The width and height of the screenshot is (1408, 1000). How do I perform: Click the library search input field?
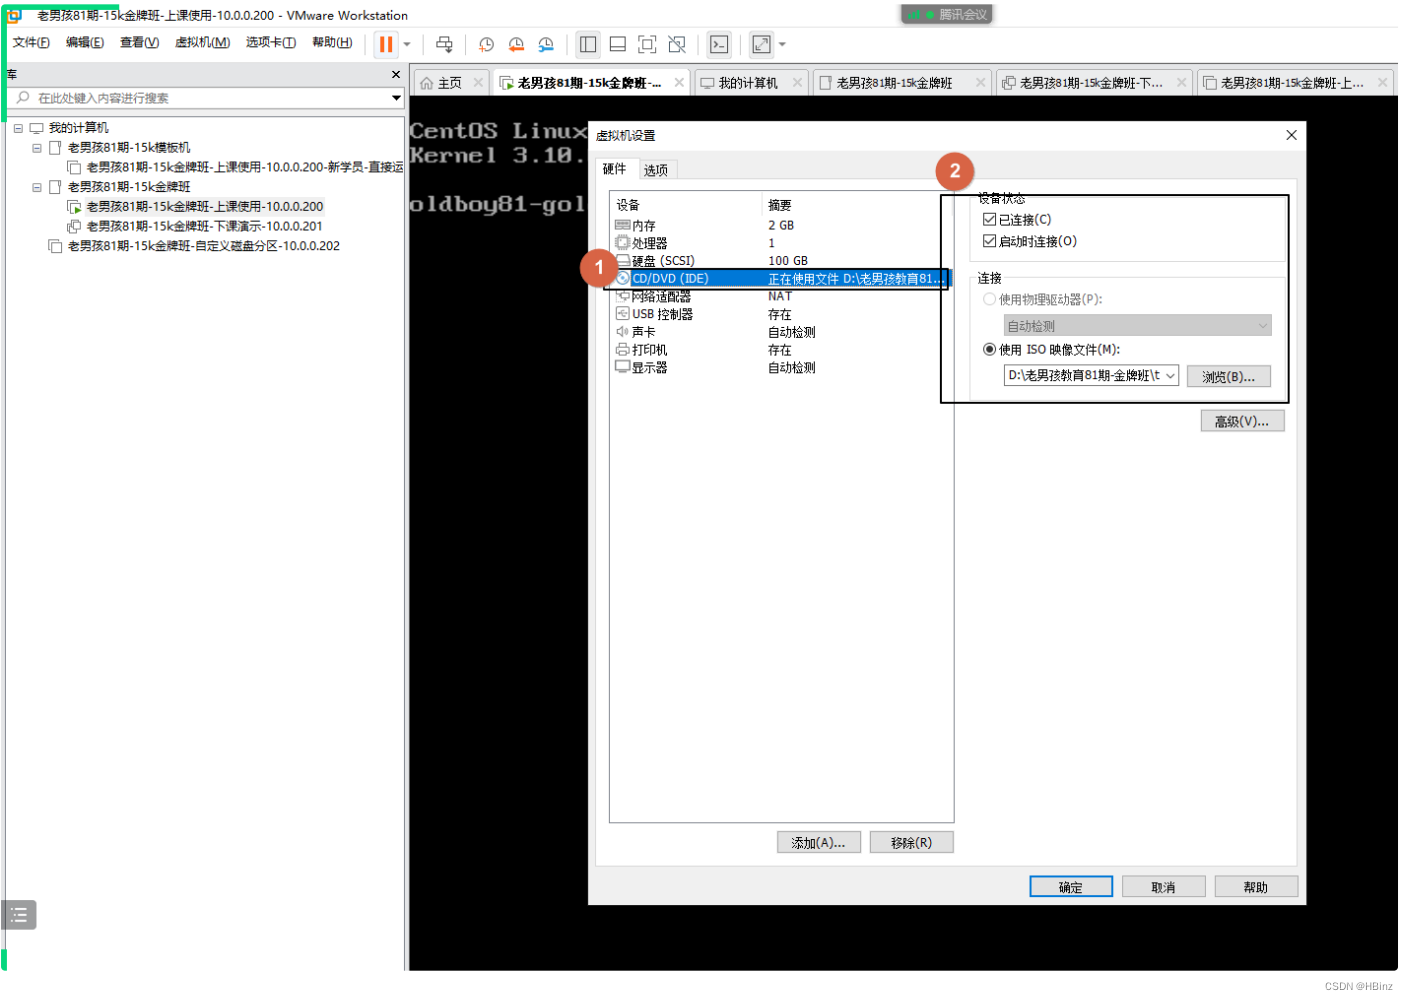pos(205,98)
